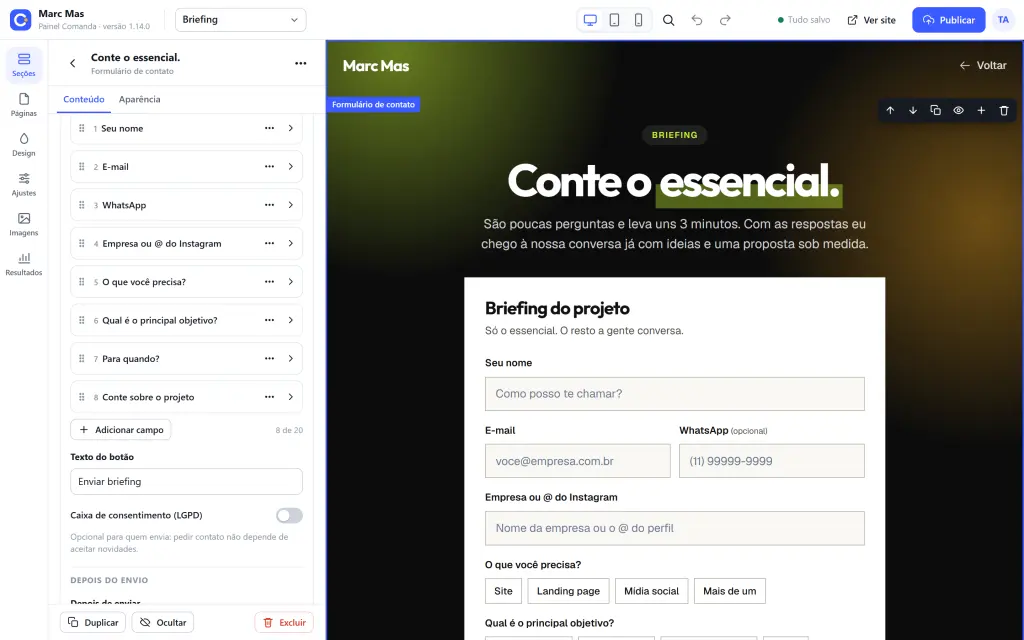Click the (11) 99999-9999 WhatsApp input
This screenshot has width=1024, height=640.
772,461
